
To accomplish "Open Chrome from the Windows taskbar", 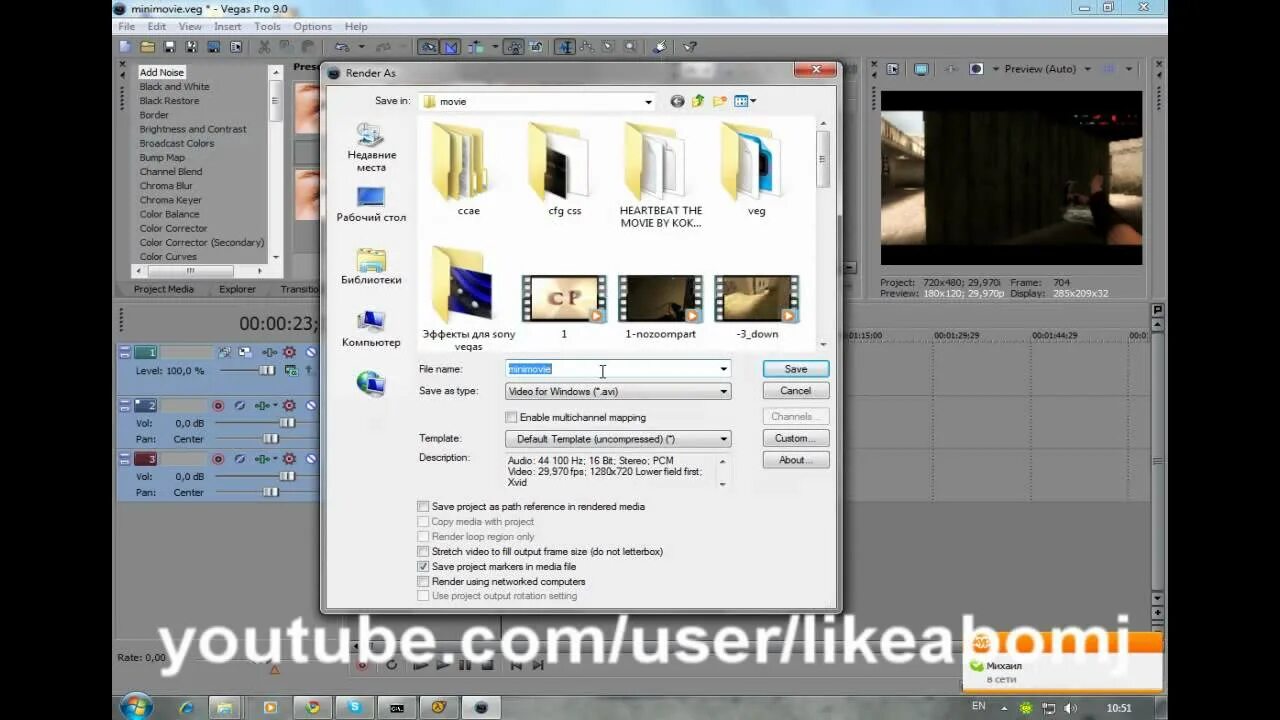I will (312, 707).
